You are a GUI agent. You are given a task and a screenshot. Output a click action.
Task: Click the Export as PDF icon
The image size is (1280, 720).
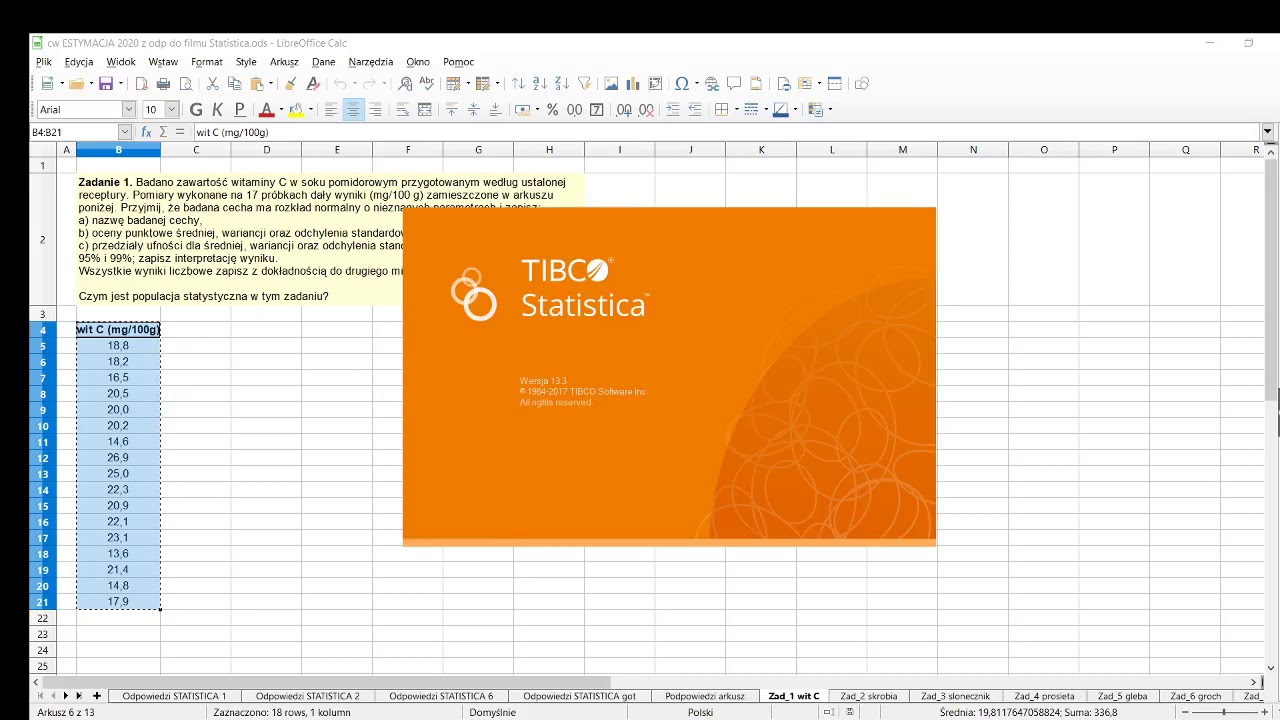click(x=142, y=84)
